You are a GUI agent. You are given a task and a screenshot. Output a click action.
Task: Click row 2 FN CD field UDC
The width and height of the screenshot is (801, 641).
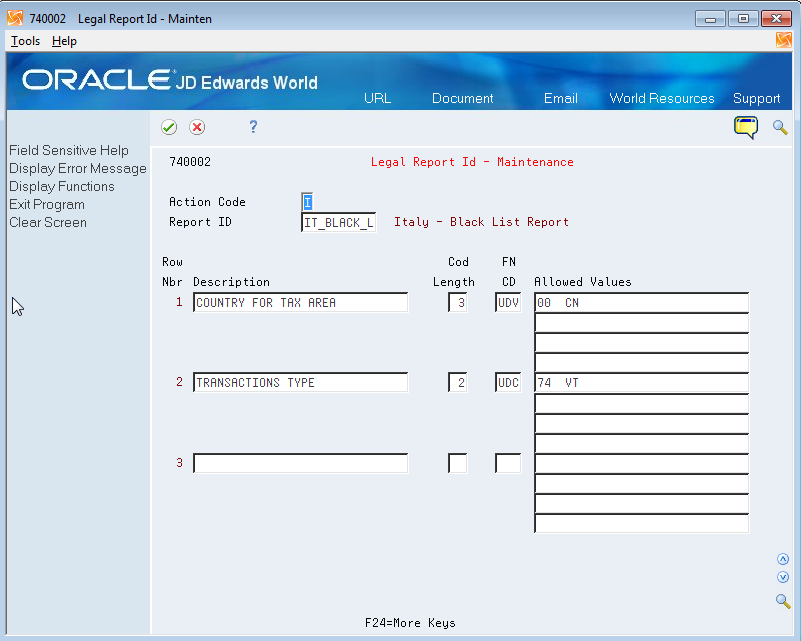coord(508,382)
